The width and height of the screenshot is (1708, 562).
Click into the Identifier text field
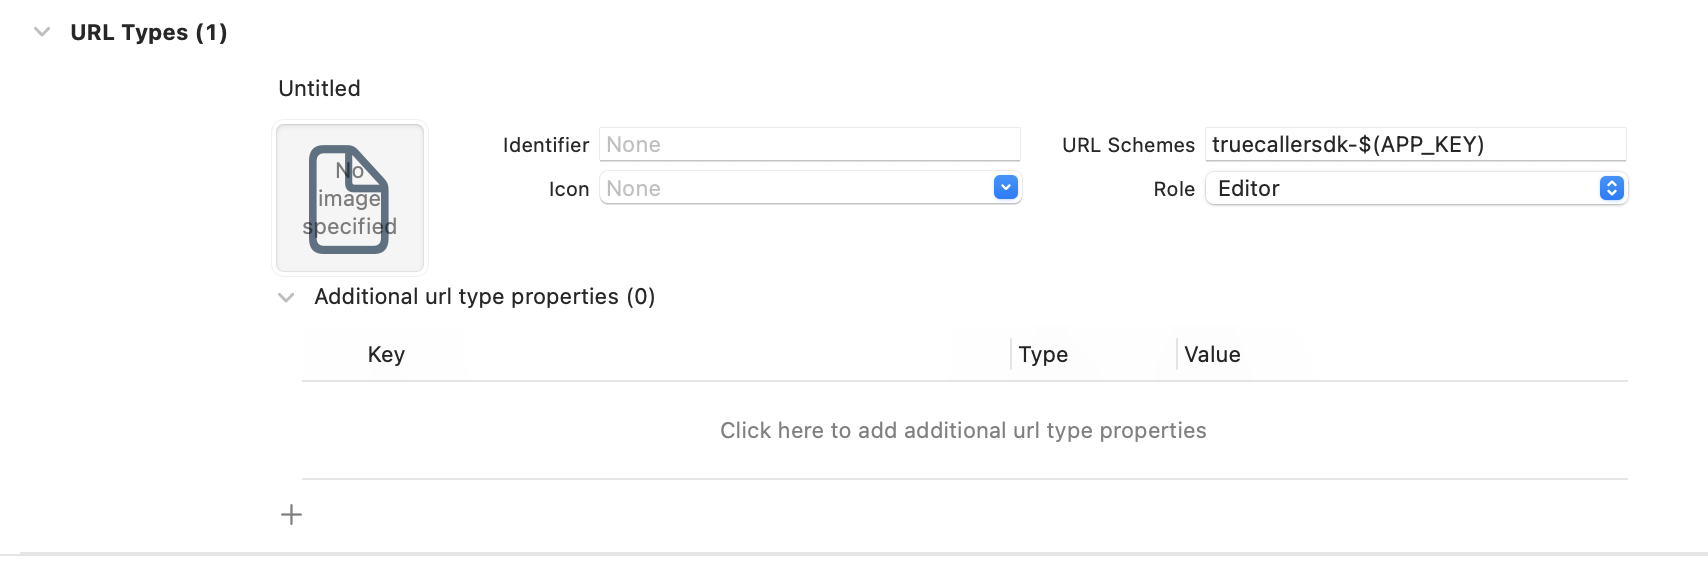pyautogui.click(x=808, y=144)
